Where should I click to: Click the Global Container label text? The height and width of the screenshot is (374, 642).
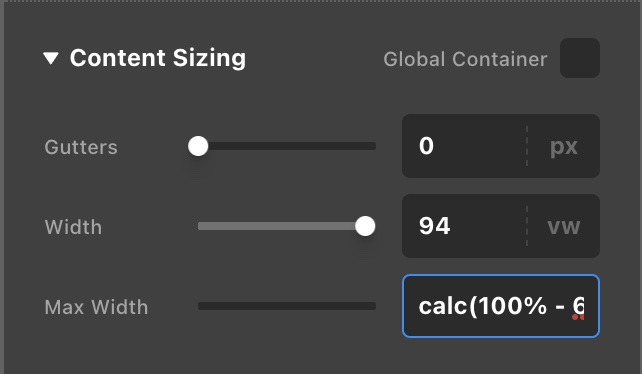click(x=465, y=59)
